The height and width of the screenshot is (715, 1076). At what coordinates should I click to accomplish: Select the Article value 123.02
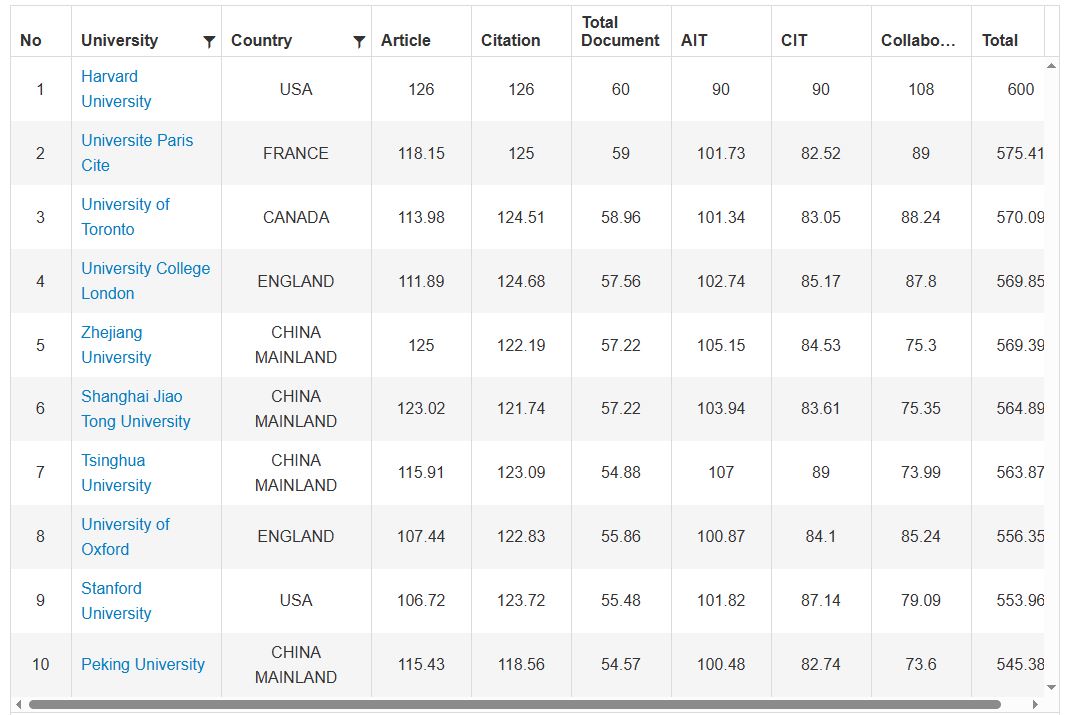421,409
